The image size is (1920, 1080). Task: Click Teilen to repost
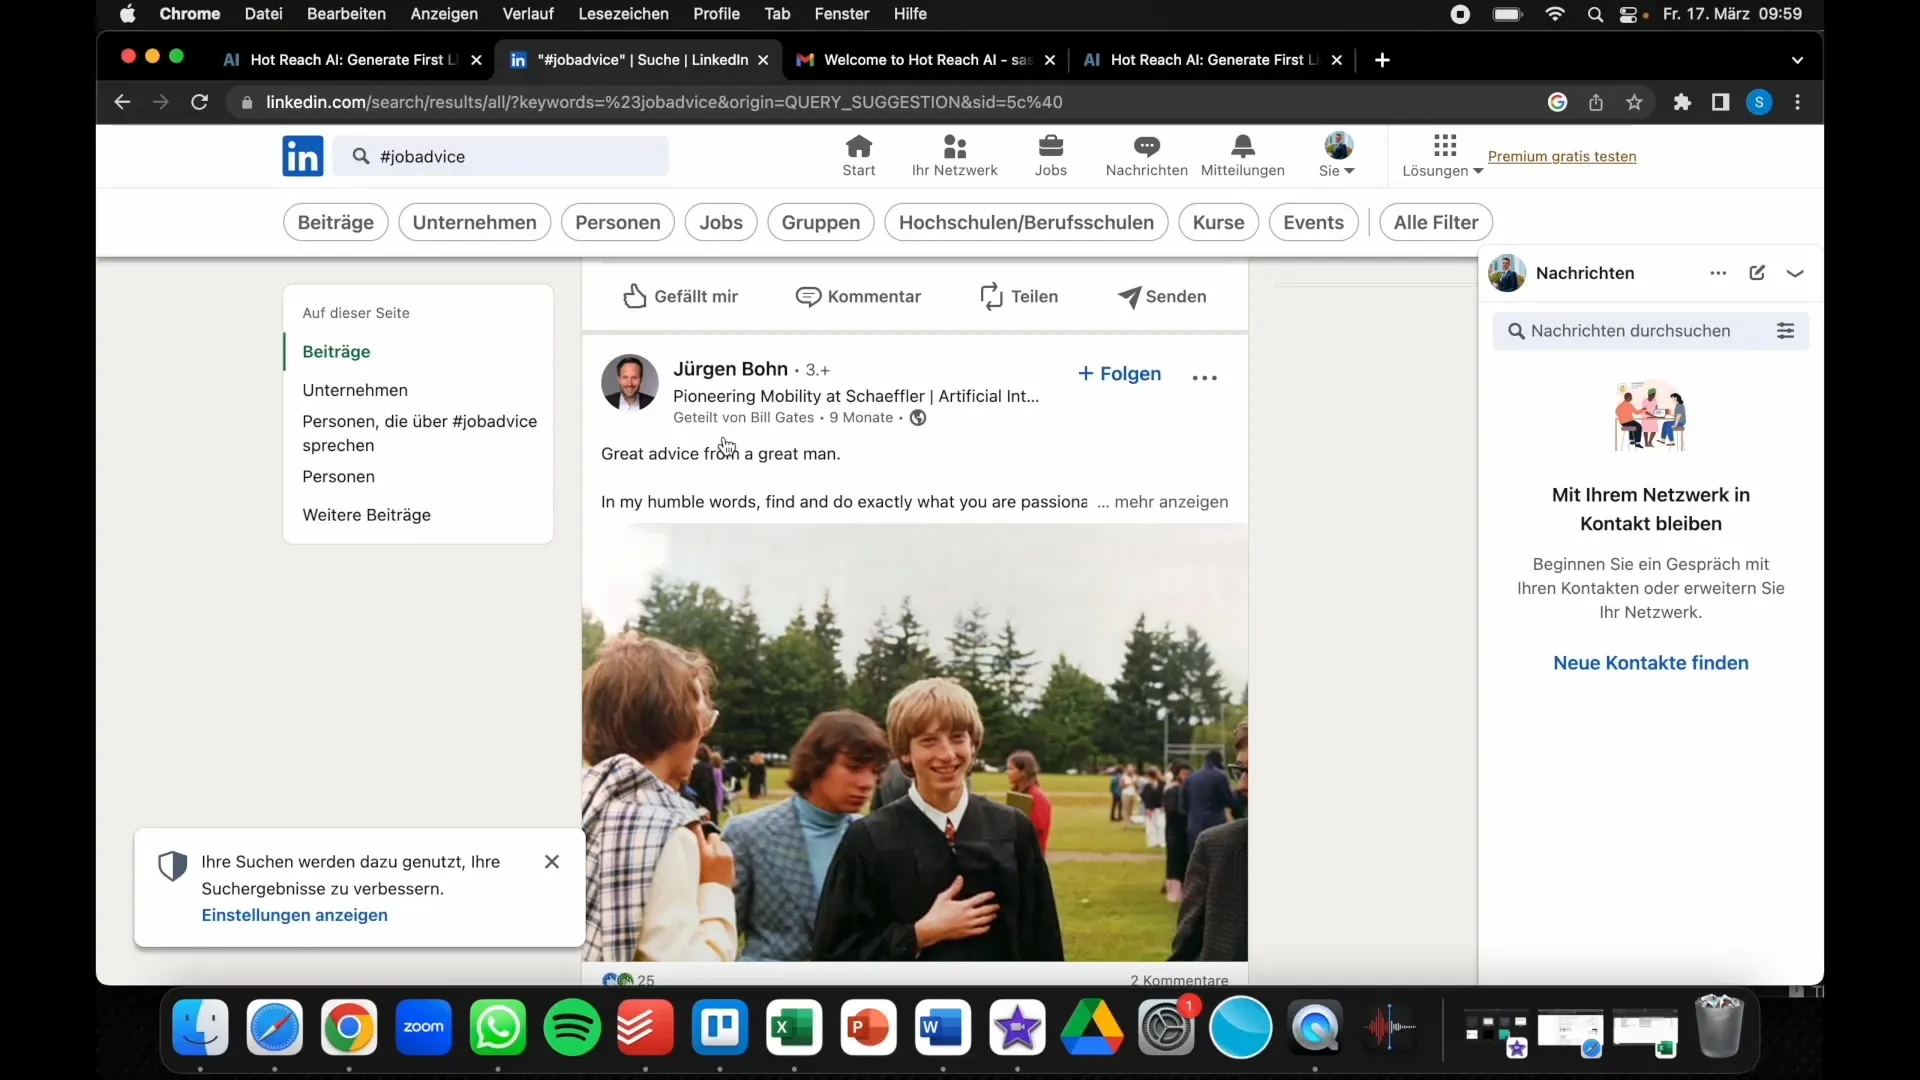click(1018, 296)
